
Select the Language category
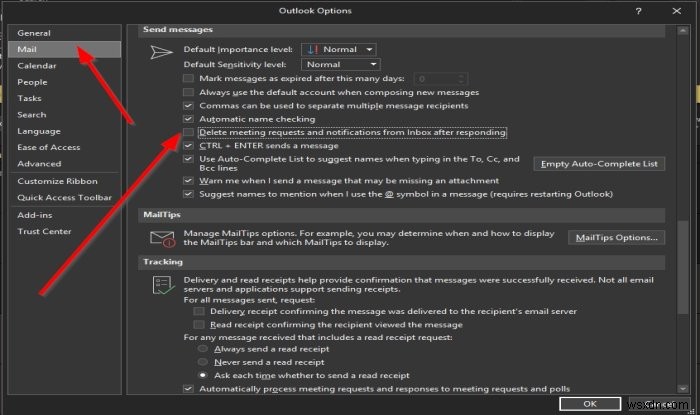[64, 131]
